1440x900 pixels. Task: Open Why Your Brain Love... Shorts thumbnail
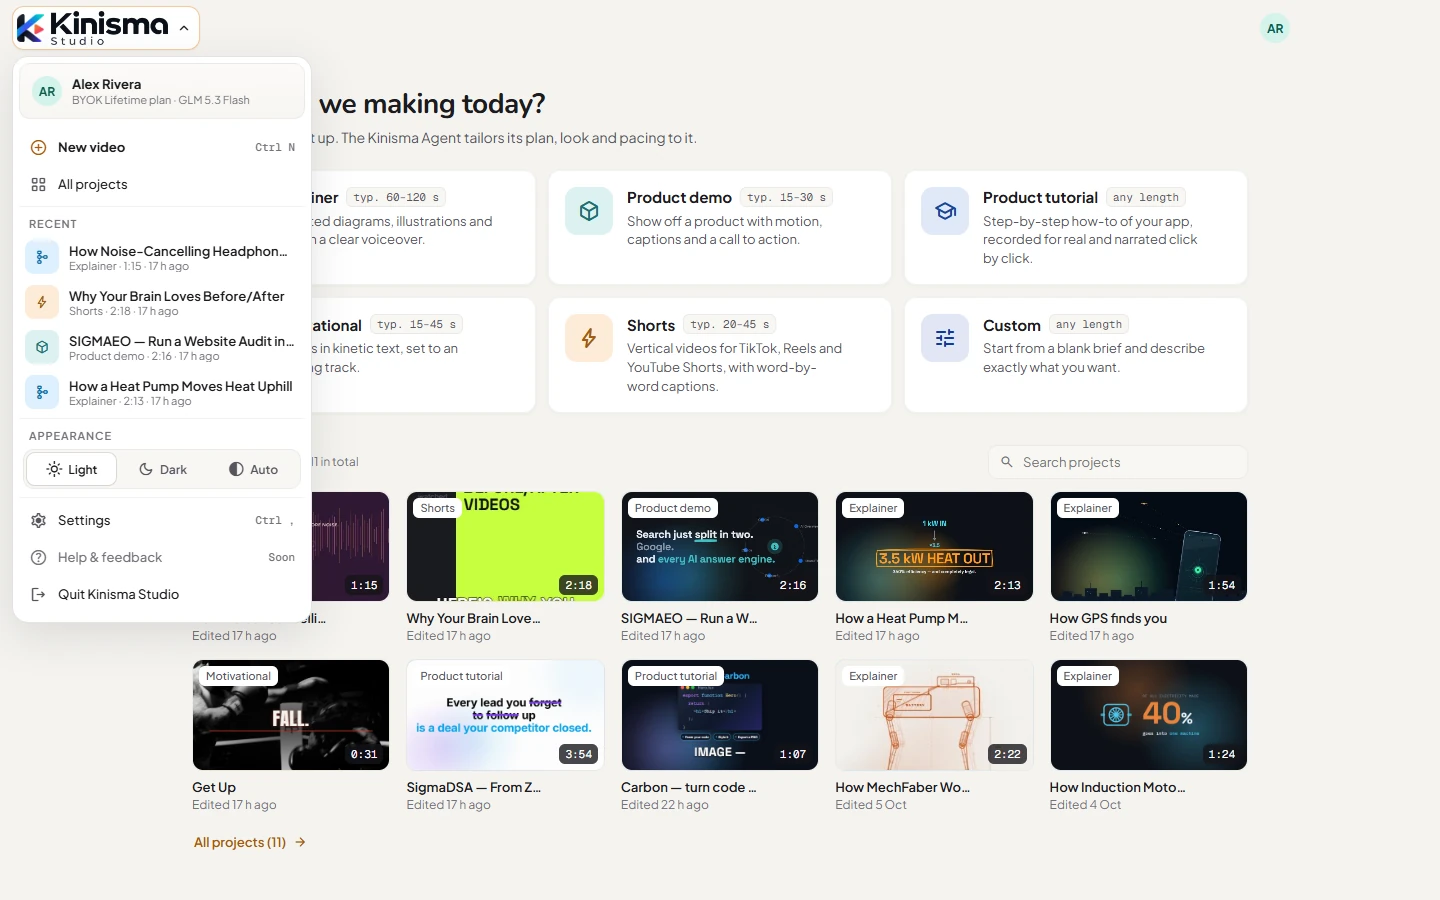point(505,546)
